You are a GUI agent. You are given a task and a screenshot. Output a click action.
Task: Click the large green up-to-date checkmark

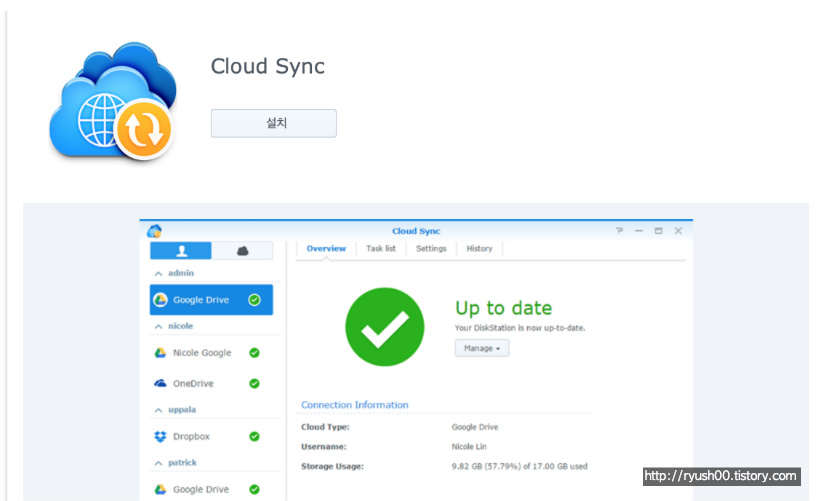[x=384, y=327]
